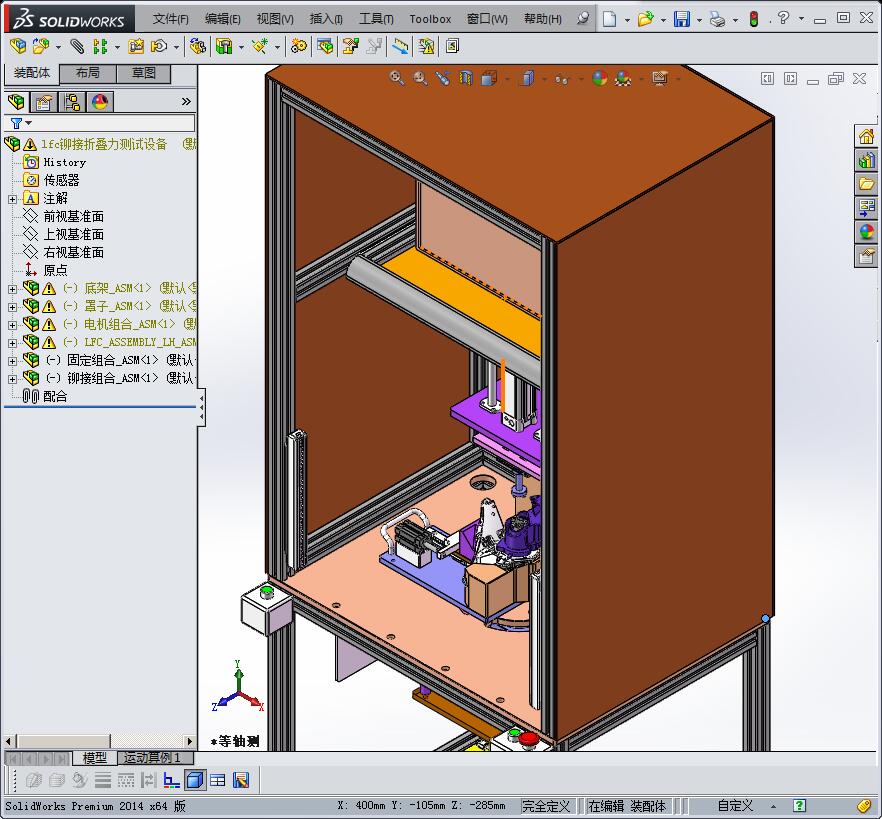Toggle the axes icon in the bottom toolbar
The image size is (882, 819).
(171, 780)
